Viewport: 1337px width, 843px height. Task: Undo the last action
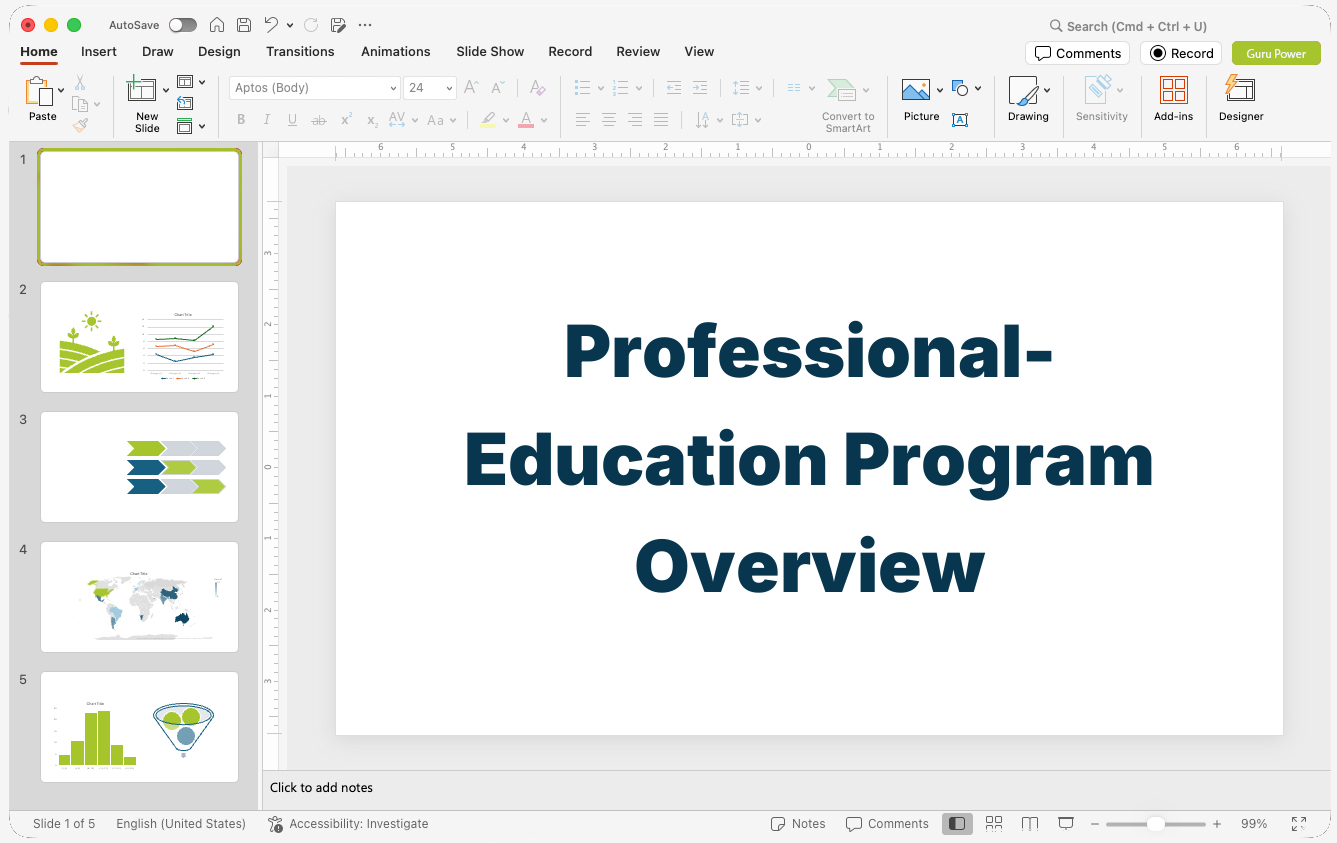point(271,25)
